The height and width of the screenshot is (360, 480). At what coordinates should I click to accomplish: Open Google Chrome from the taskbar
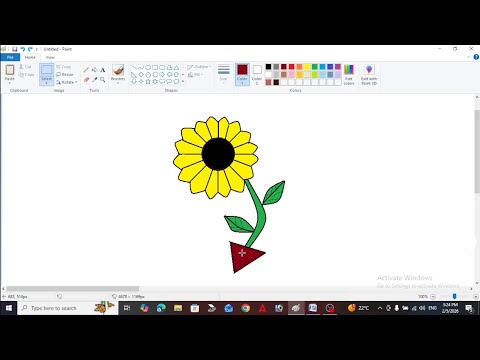pos(246,308)
